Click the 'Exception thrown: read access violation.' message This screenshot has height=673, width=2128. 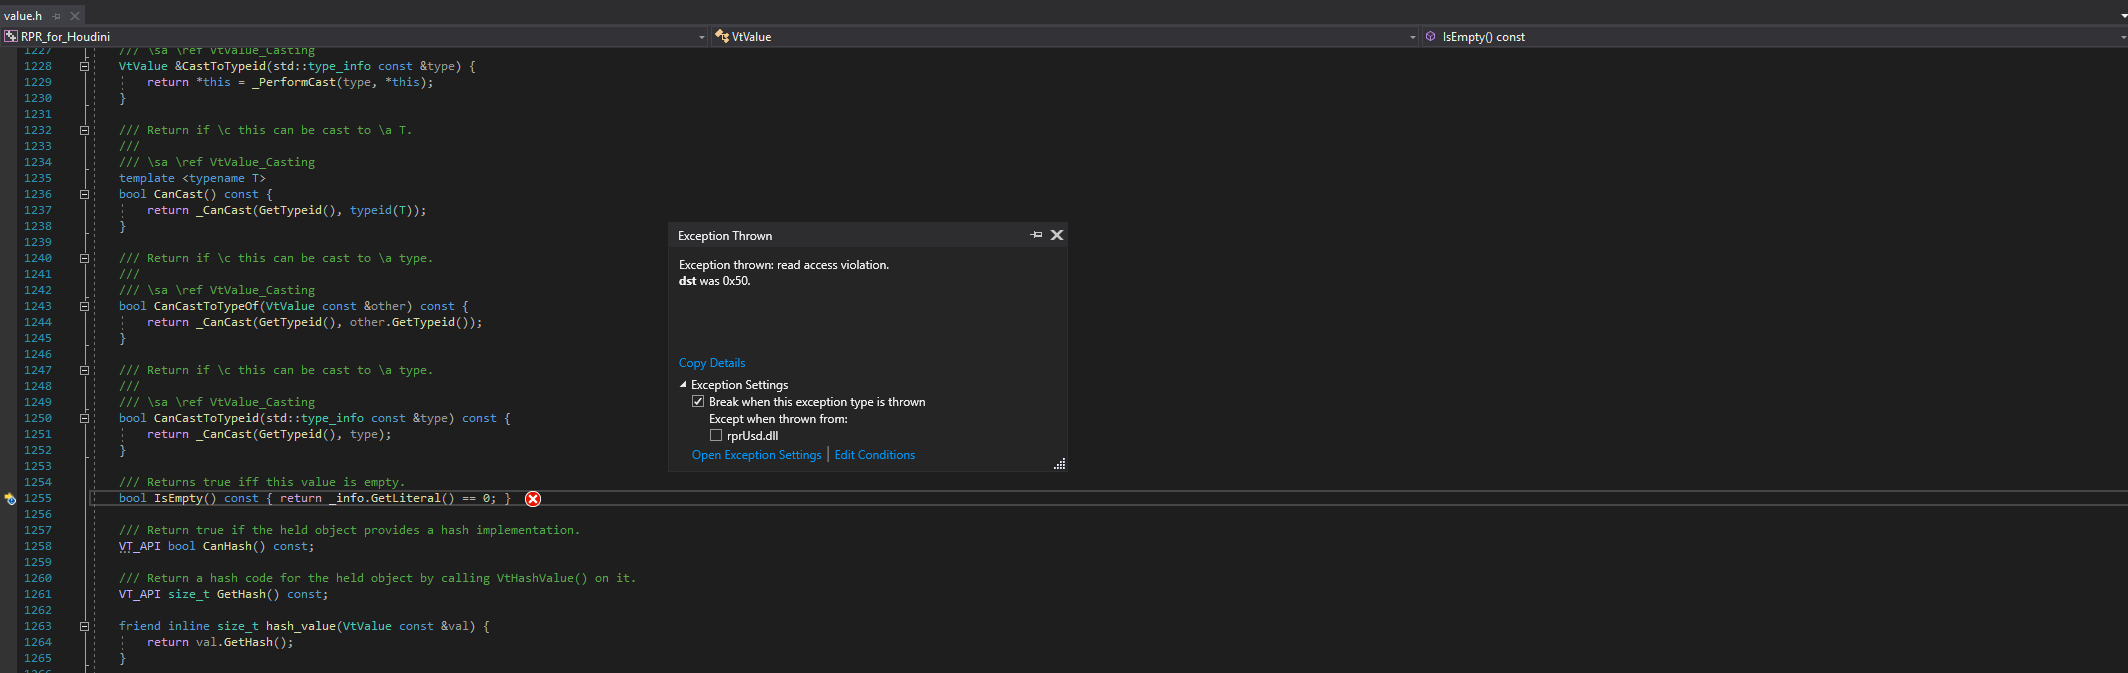tap(784, 265)
